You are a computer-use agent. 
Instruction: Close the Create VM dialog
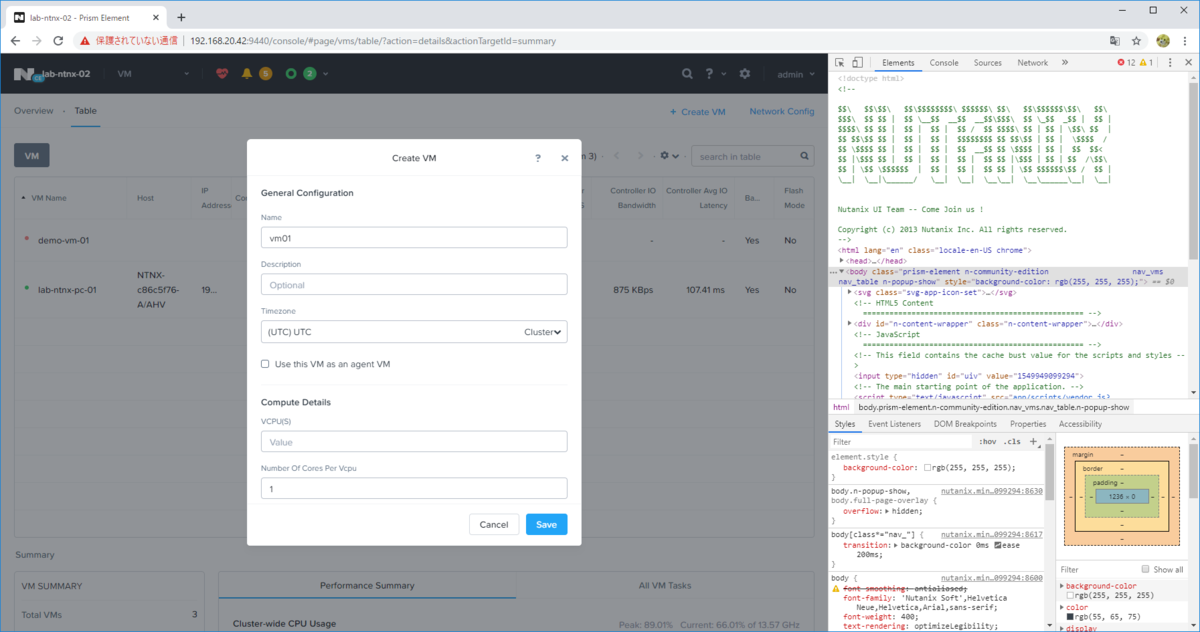point(565,158)
